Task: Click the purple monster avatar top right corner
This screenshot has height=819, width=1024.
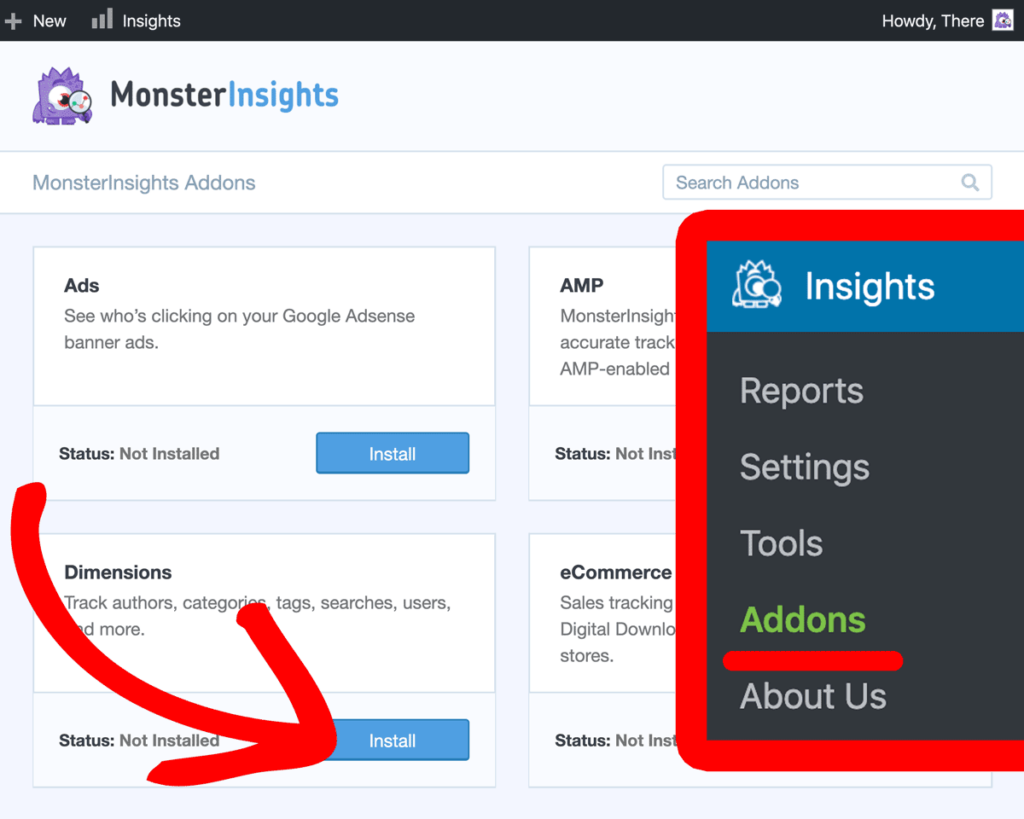Action: (x=1003, y=20)
